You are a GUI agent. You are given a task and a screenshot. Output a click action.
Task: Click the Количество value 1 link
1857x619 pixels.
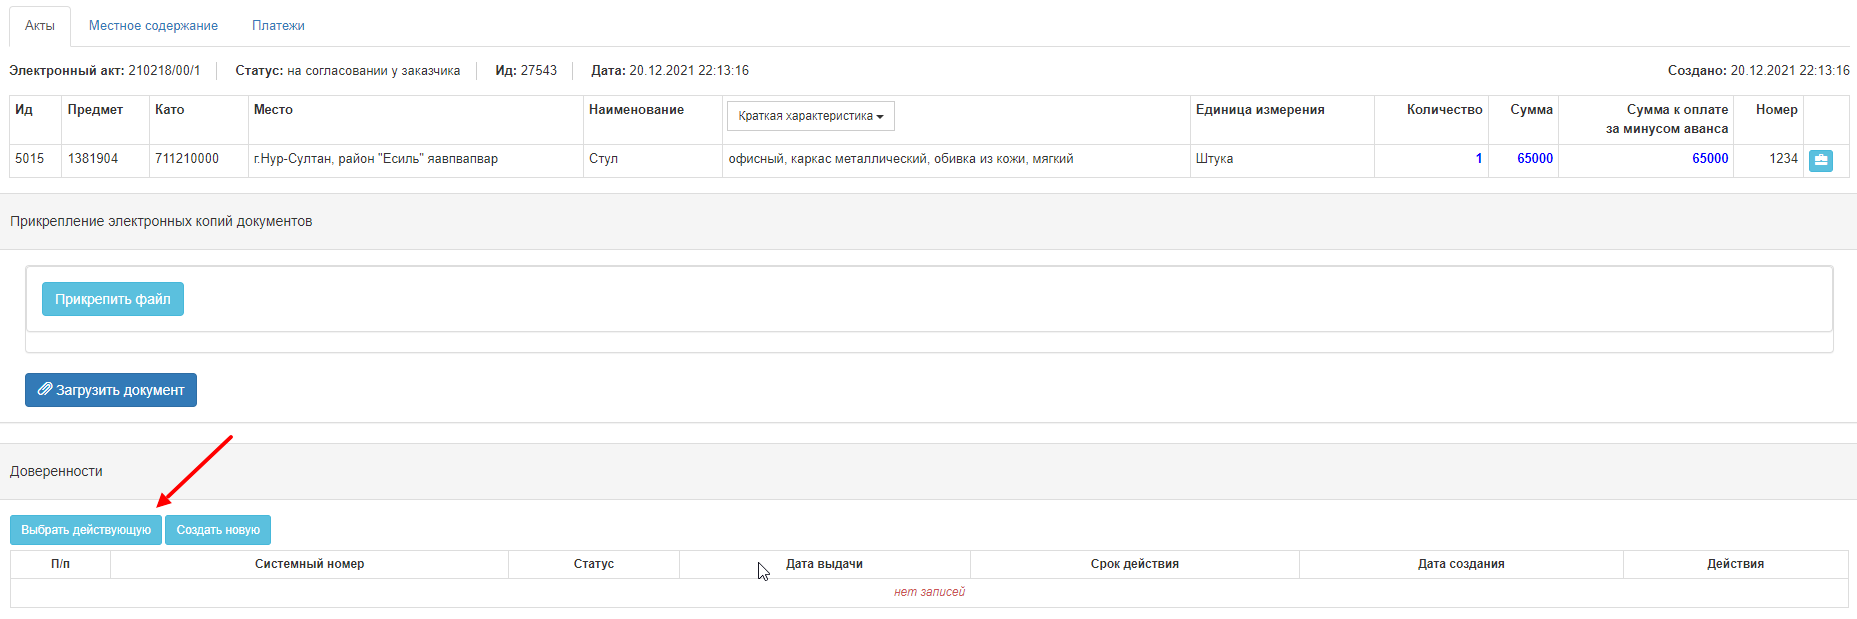(1478, 159)
